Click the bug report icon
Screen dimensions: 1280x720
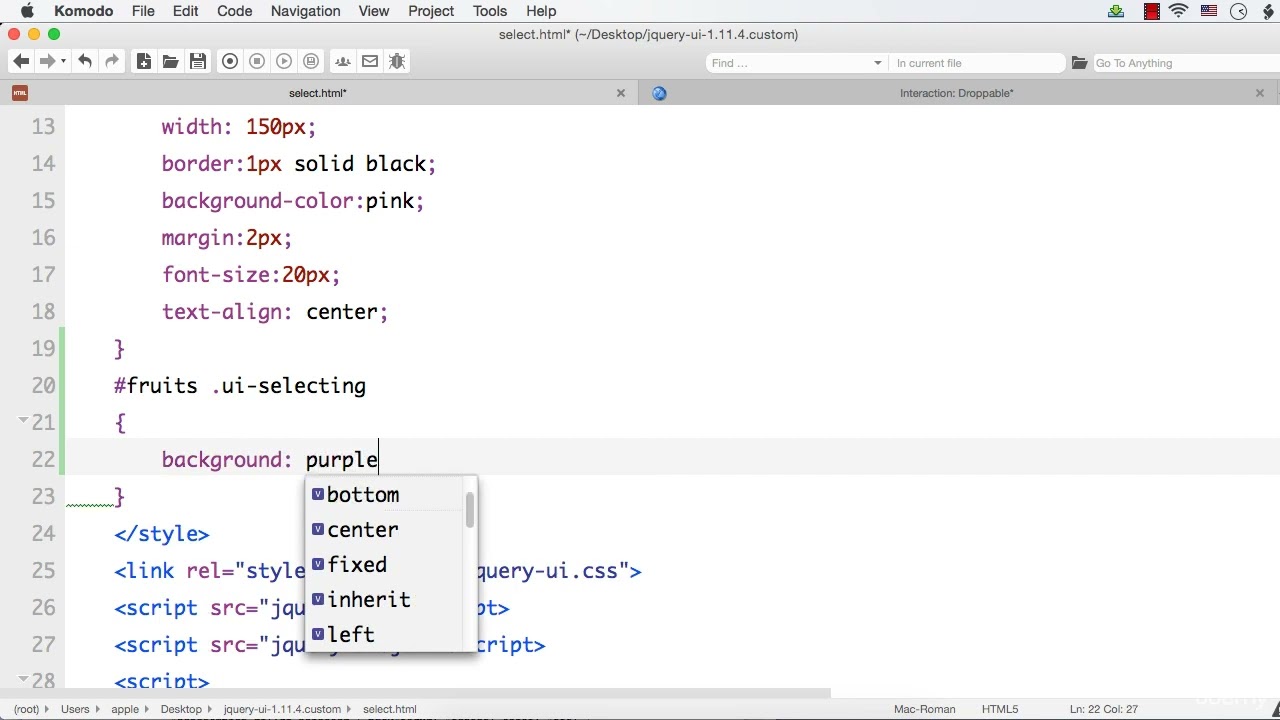pos(397,62)
